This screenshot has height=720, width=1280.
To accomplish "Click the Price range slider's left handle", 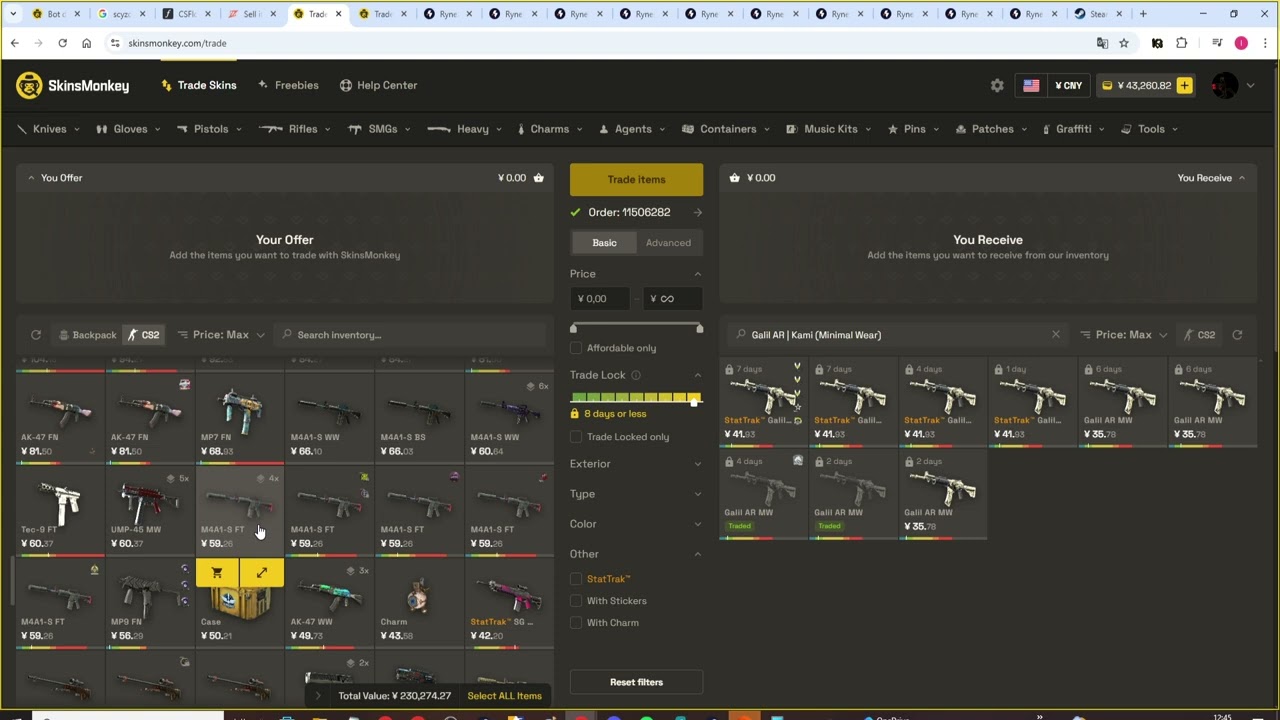I will (x=573, y=328).
